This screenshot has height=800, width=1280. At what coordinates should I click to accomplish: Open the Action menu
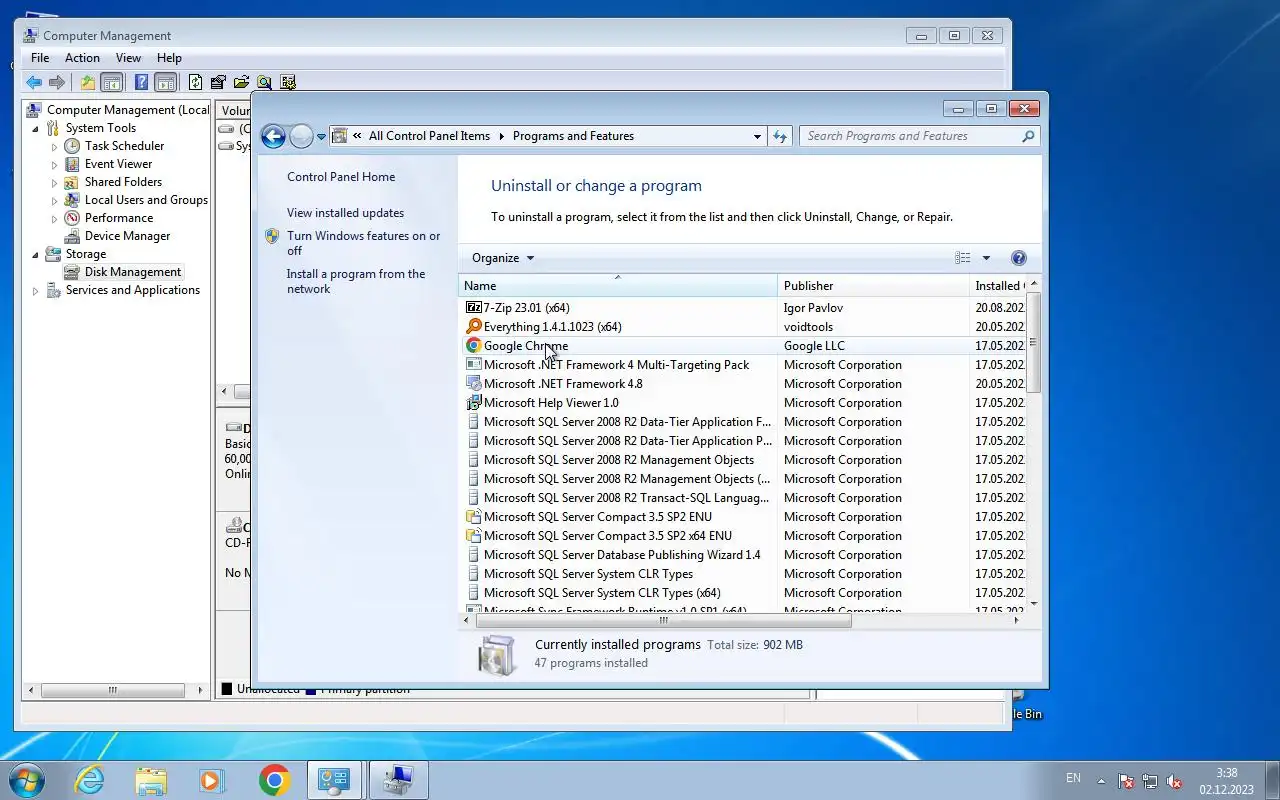pos(82,58)
